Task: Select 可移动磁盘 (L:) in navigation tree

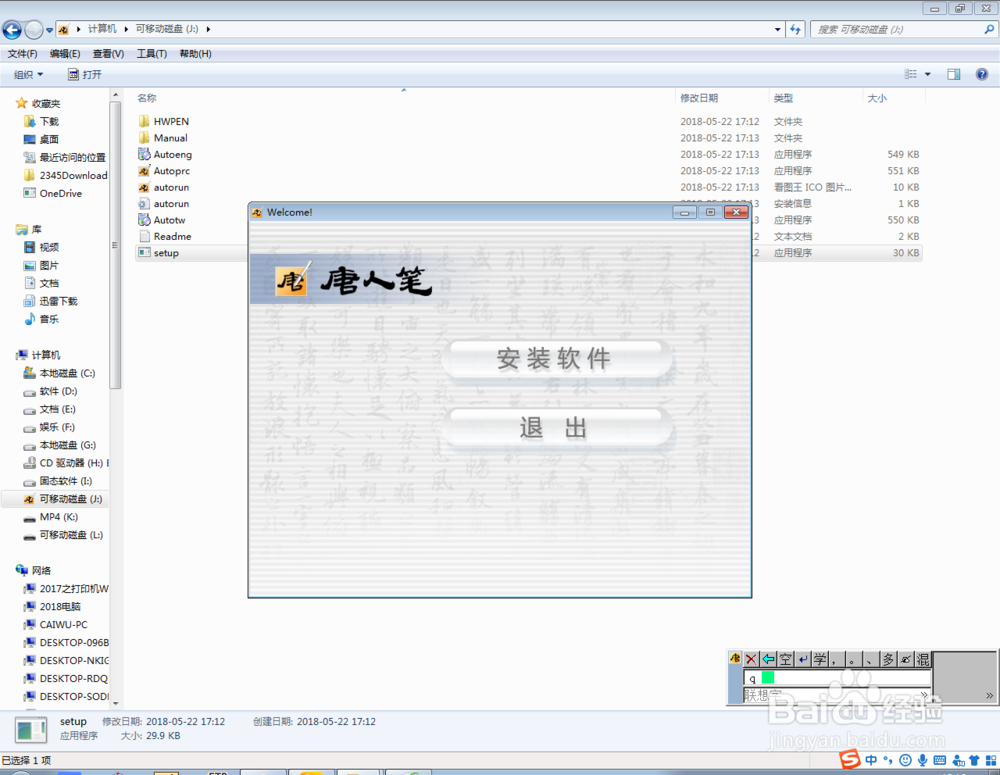Action: pyautogui.click(x=63, y=535)
